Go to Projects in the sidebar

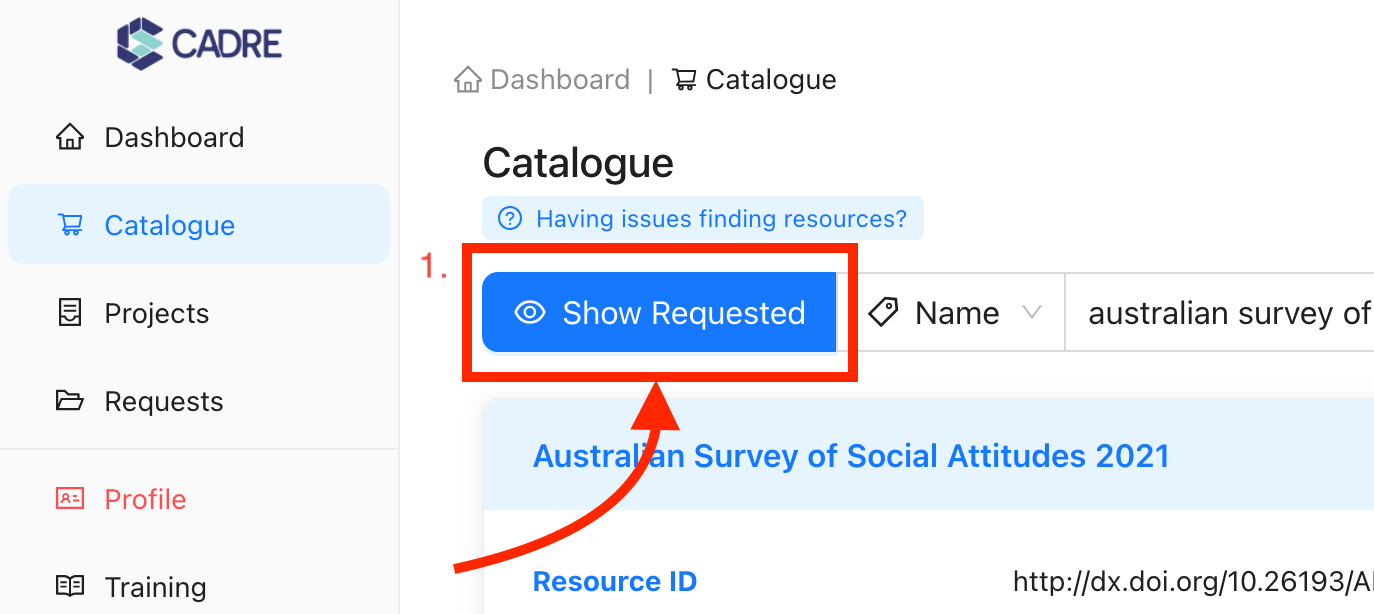(x=157, y=313)
